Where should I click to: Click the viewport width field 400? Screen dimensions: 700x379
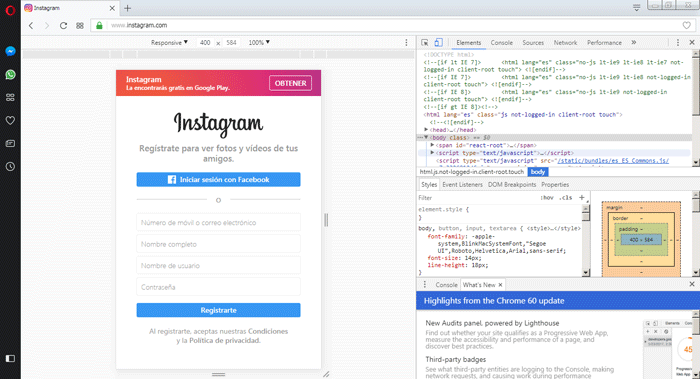[x=205, y=42]
